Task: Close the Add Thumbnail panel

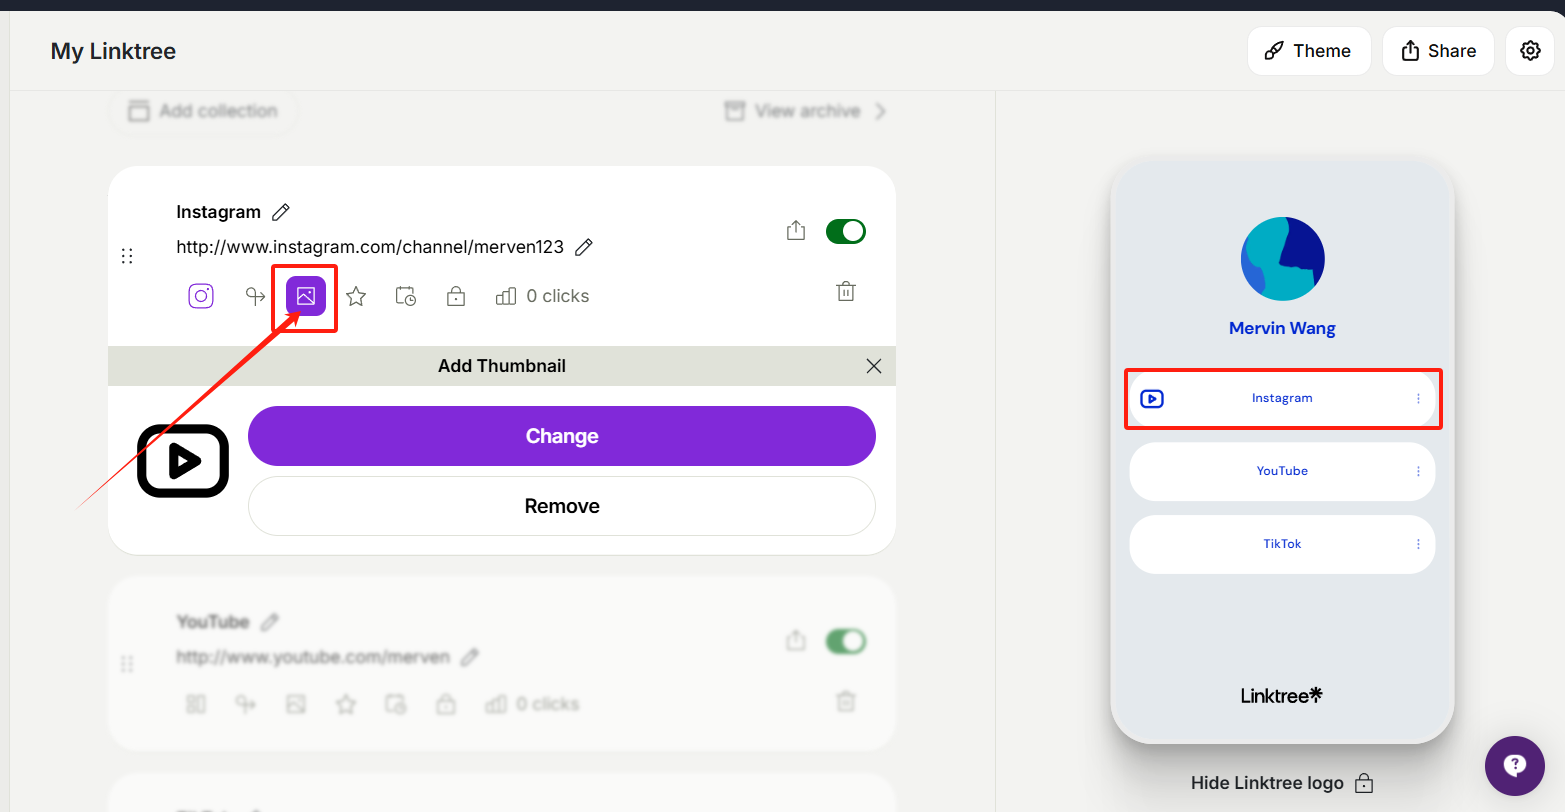Action: click(x=874, y=366)
